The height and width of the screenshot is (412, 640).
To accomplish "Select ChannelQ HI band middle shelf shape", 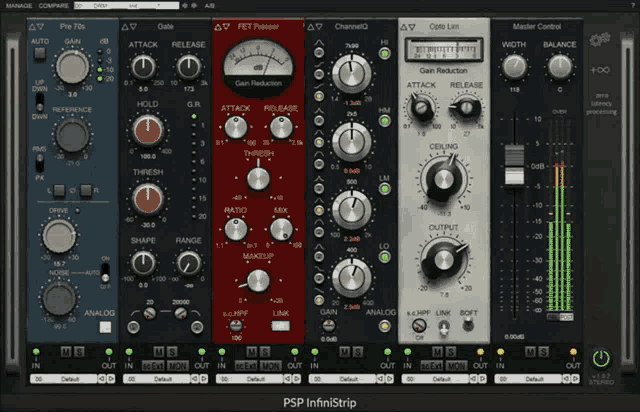I will 319,74.
